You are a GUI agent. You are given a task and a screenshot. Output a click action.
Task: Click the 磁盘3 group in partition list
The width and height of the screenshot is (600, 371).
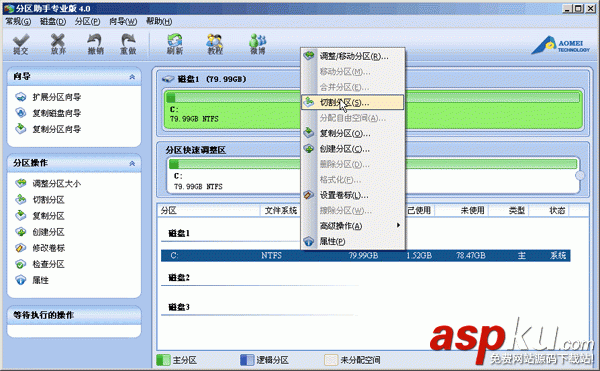(x=179, y=307)
